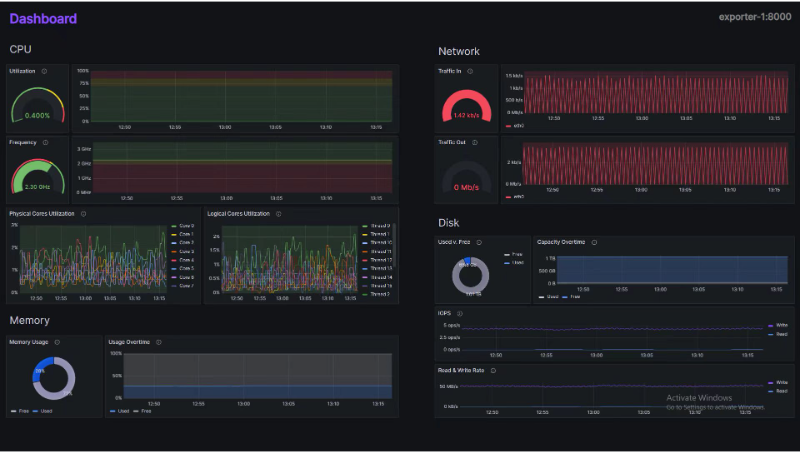Open the Utilization panel title menu
This screenshot has width=800, height=453.
point(22,71)
